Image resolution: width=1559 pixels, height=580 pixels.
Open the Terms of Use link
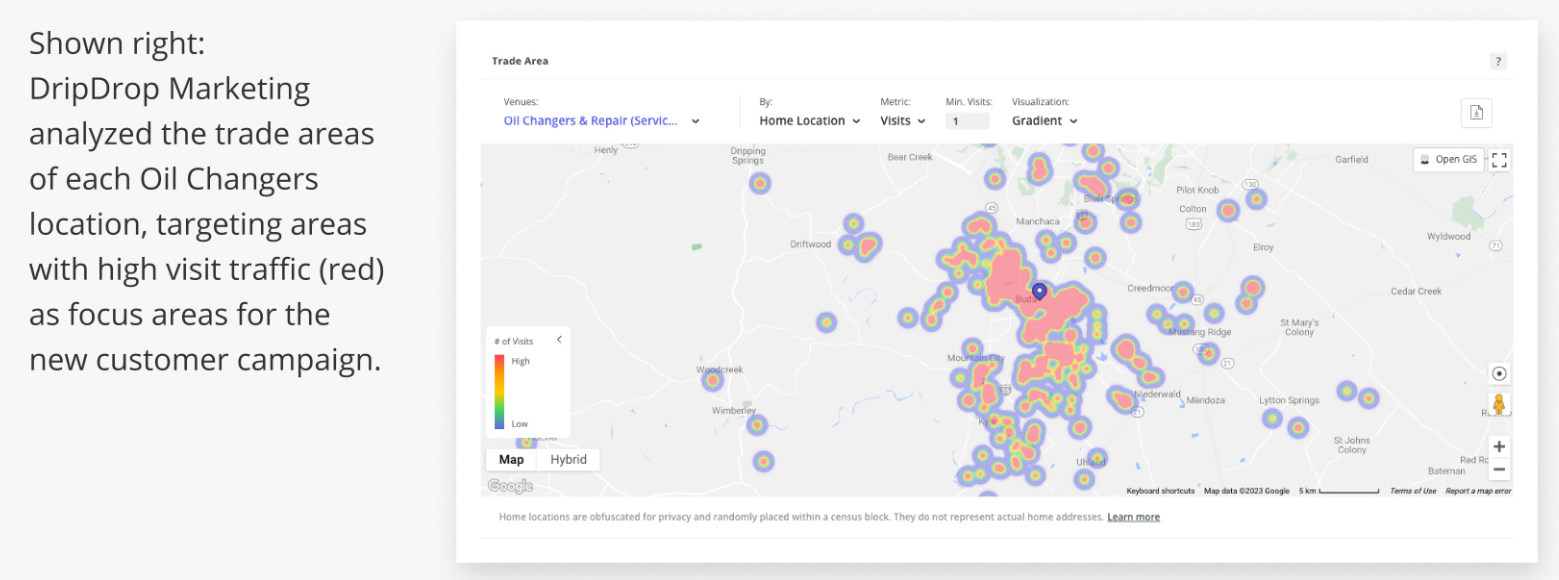tap(1413, 491)
